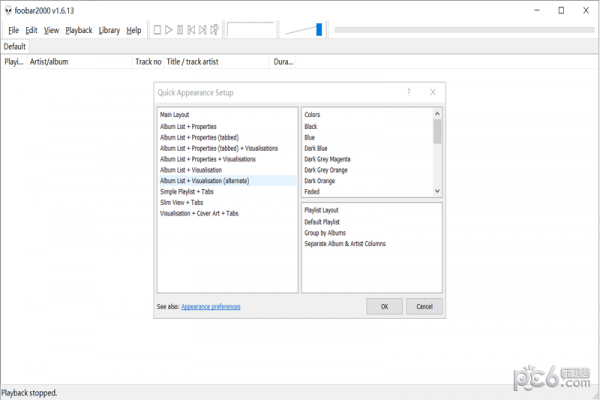This screenshot has width=600, height=400.
Task: Confirm the dialog with OK
Action: [385, 307]
